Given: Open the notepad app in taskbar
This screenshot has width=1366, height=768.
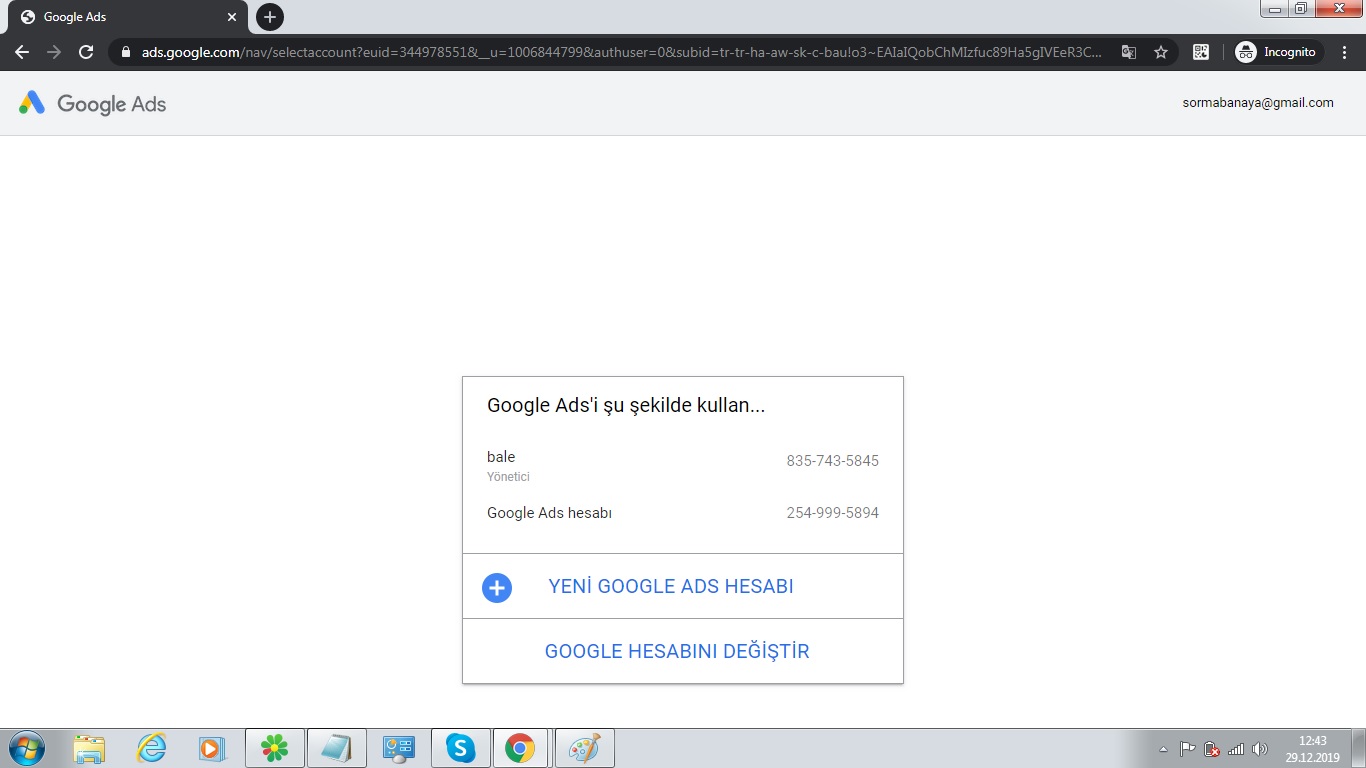Looking at the screenshot, I should click(336, 748).
